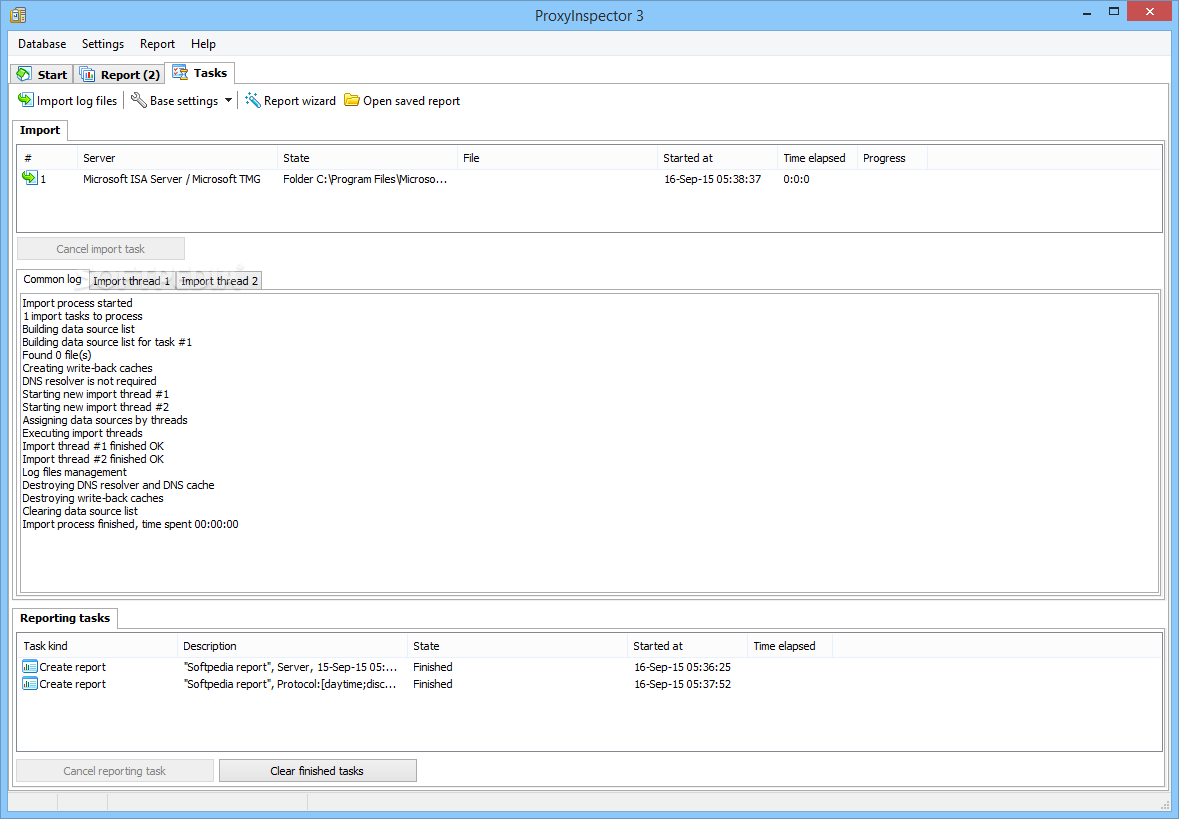This screenshot has width=1179, height=819.
Task: Click log line 'DNS resolver is not required'
Action: (89, 381)
